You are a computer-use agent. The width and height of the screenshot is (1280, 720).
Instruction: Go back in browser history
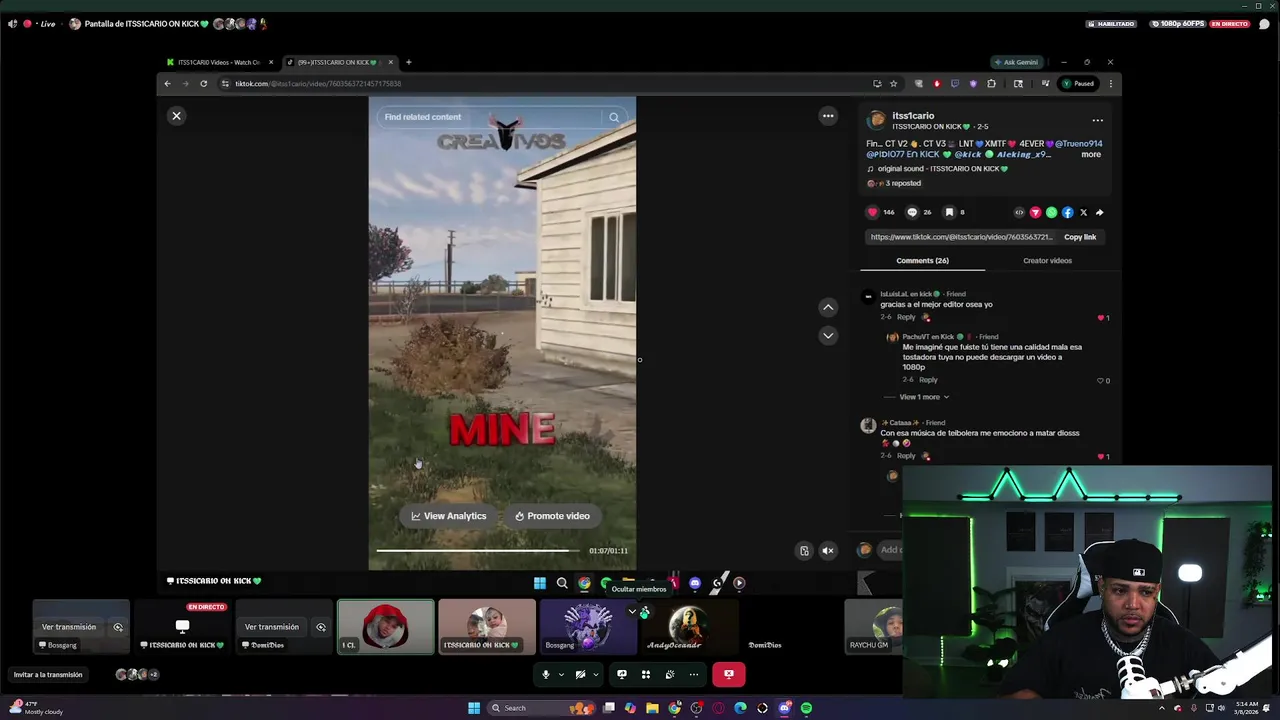(167, 84)
